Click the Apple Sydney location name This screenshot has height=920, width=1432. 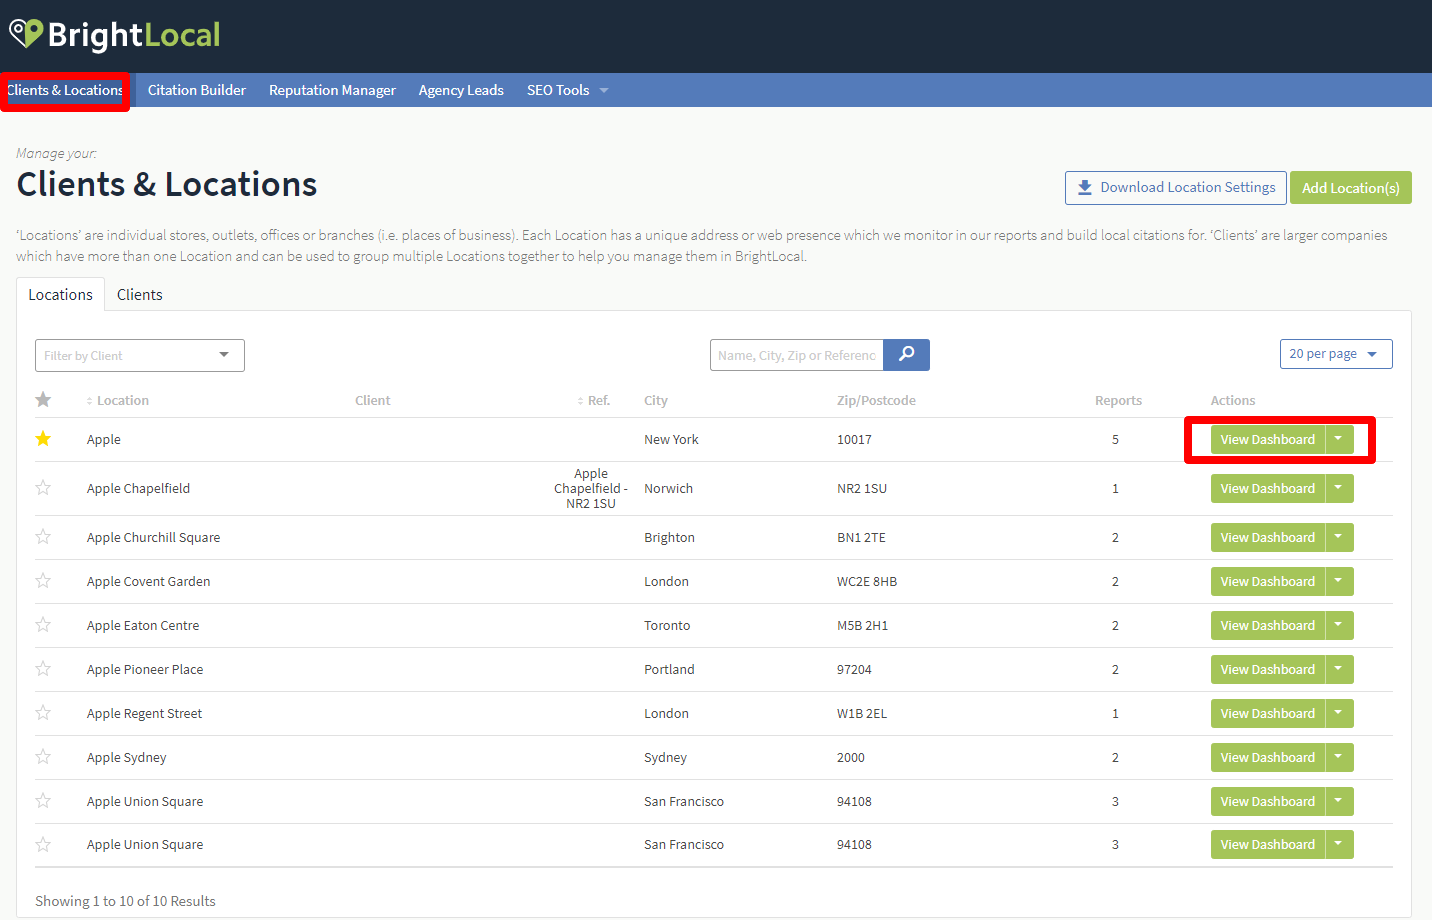126,757
